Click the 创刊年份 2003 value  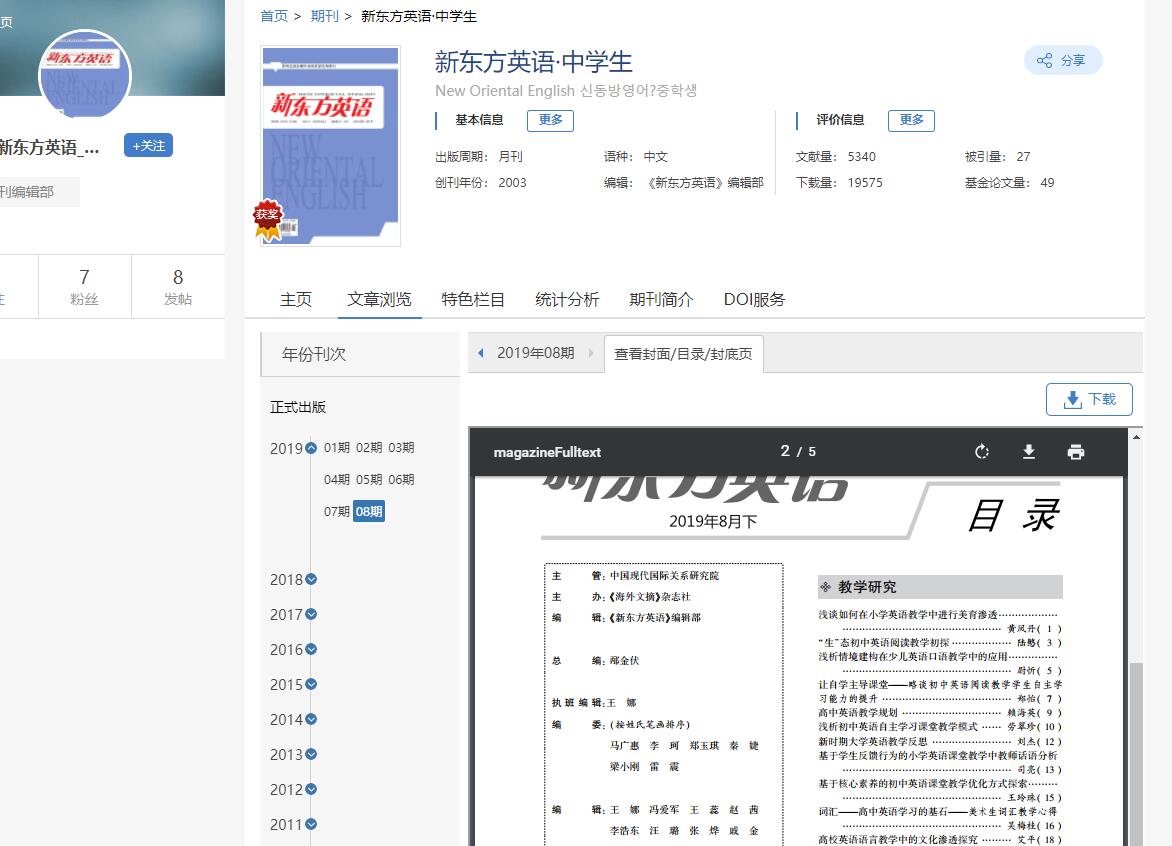click(x=512, y=182)
